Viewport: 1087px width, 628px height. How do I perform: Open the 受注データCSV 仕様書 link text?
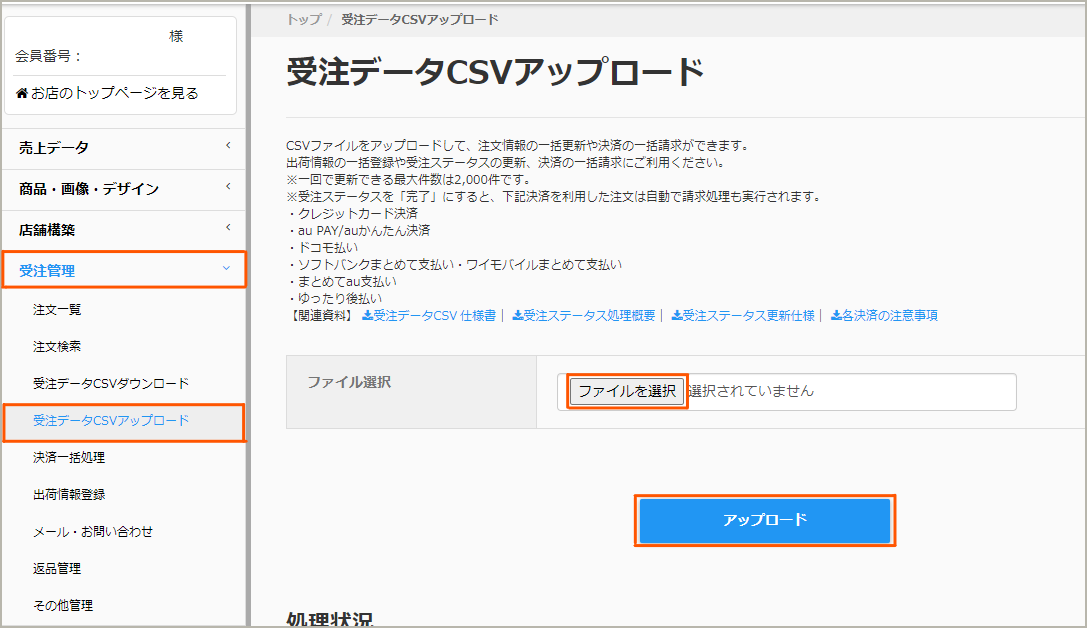435,315
